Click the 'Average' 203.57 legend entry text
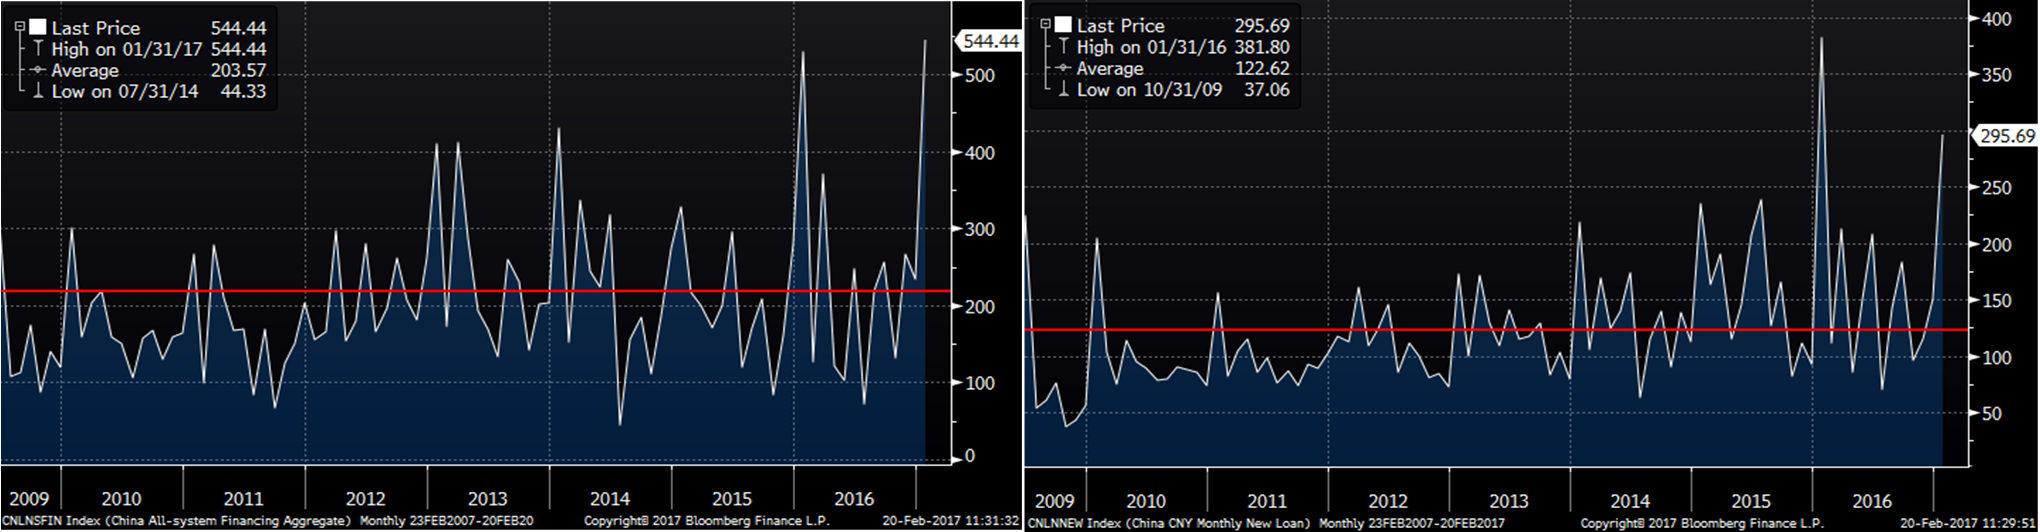 tap(85, 70)
